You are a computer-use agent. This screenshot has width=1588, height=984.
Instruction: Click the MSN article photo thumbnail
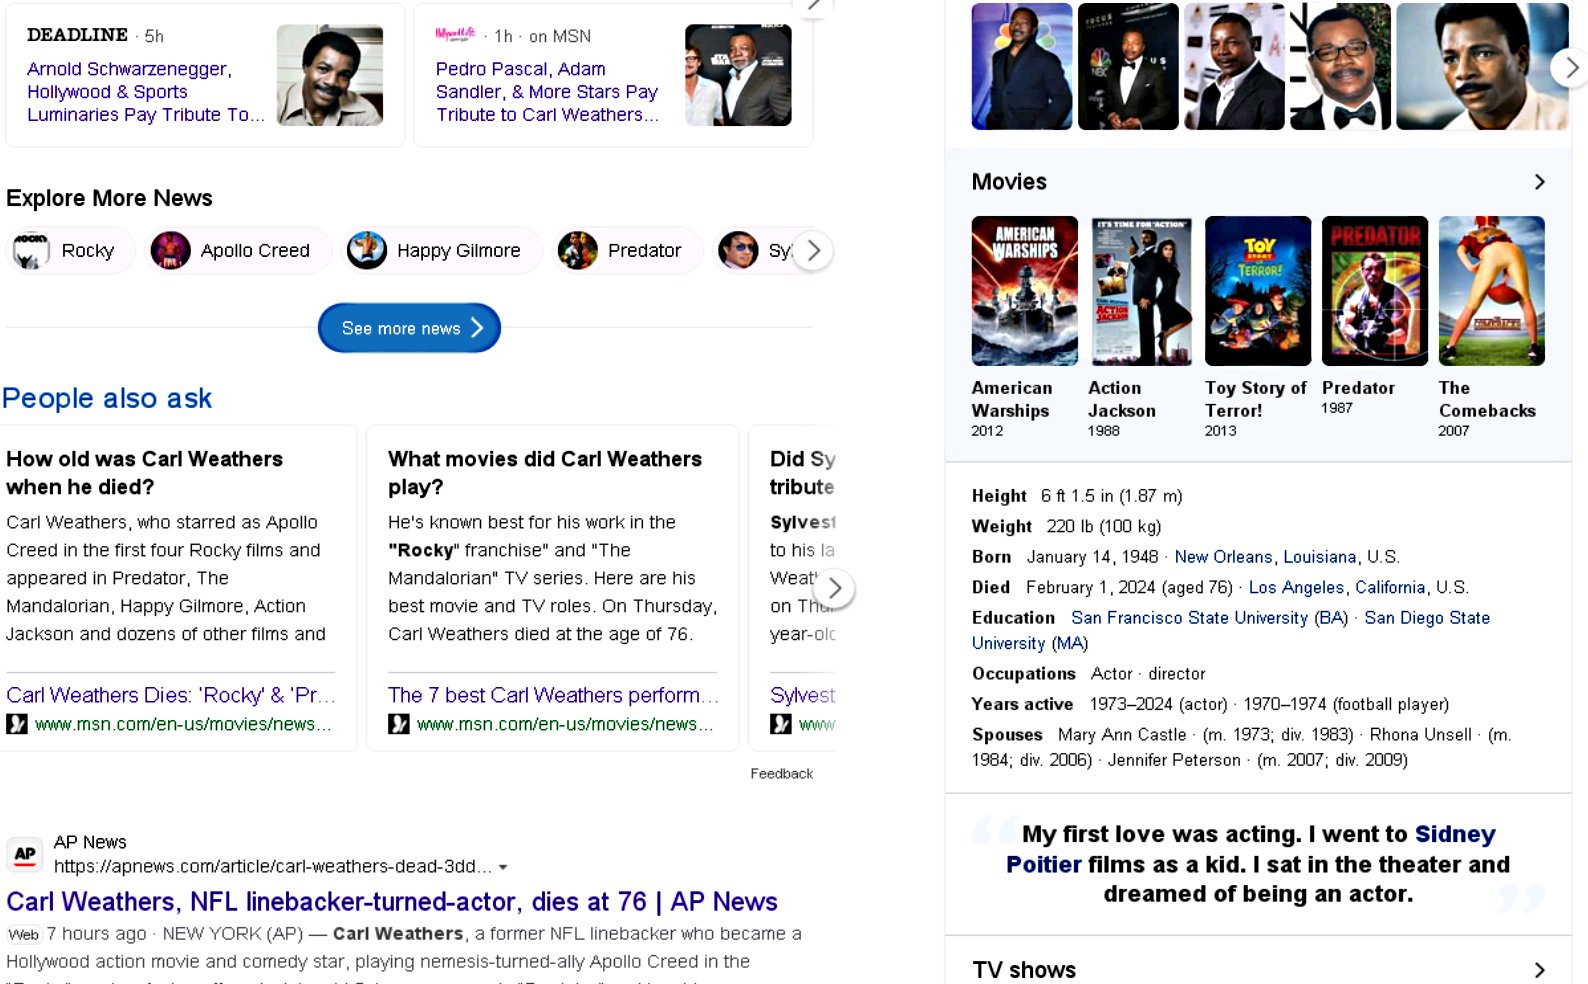[x=738, y=75]
